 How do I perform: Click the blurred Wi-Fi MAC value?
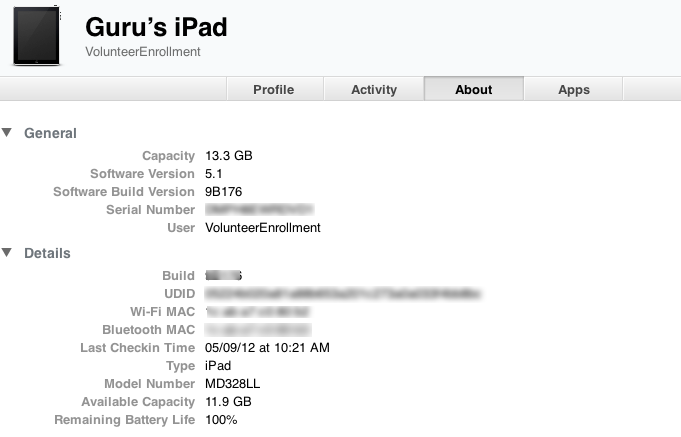click(258, 312)
